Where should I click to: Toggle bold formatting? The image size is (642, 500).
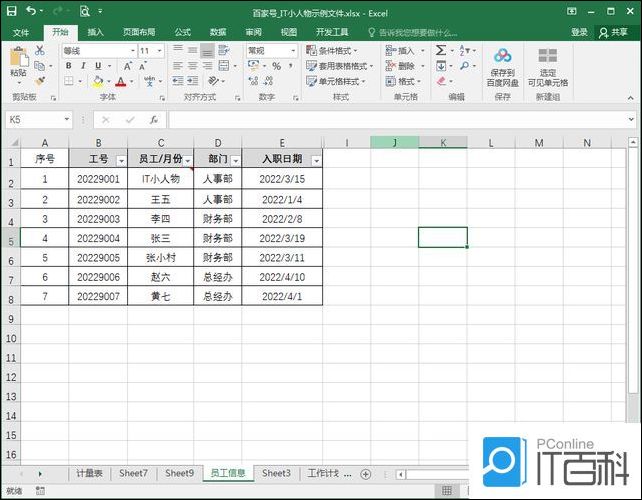click(x=68, y=66)
